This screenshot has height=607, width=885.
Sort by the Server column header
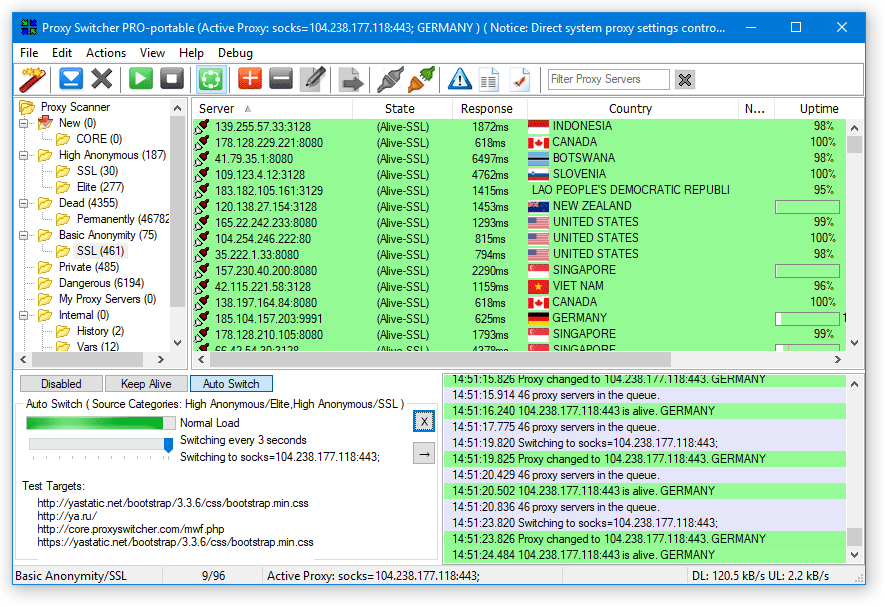[x=273, y=108]
